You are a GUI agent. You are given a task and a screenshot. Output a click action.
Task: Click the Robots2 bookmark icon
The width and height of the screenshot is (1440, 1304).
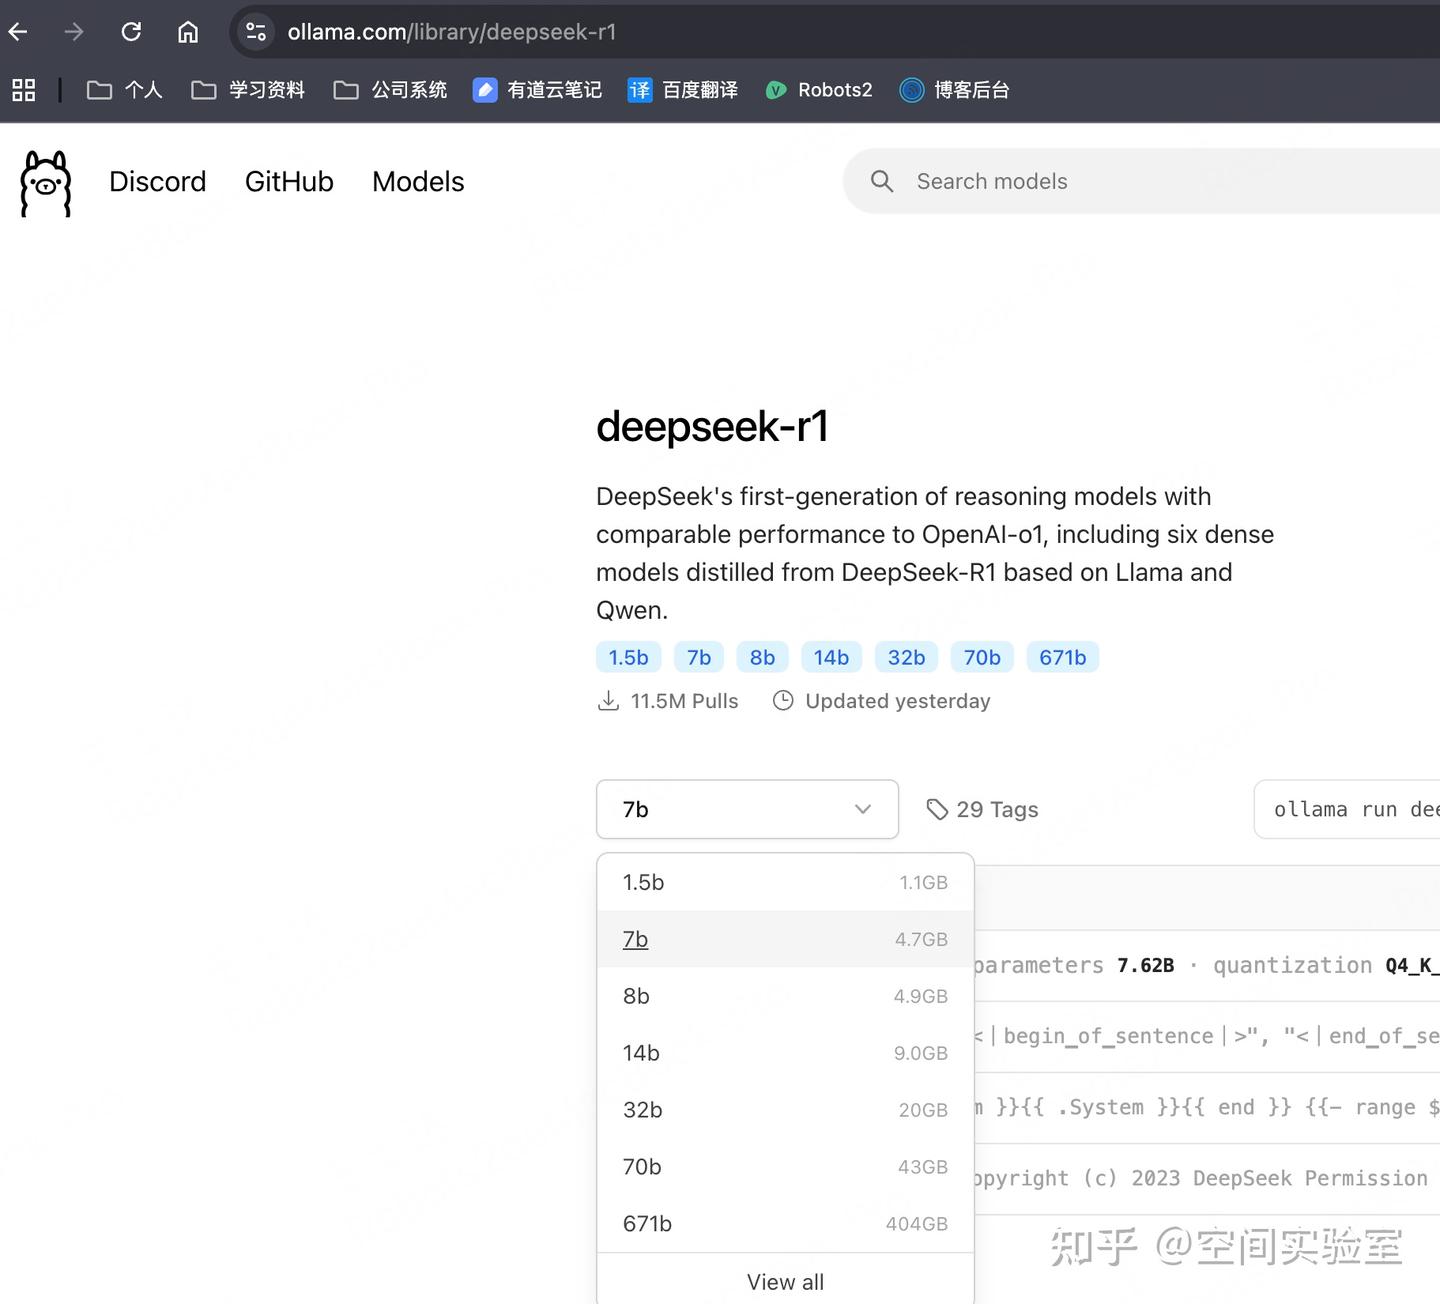coord(775,90)
